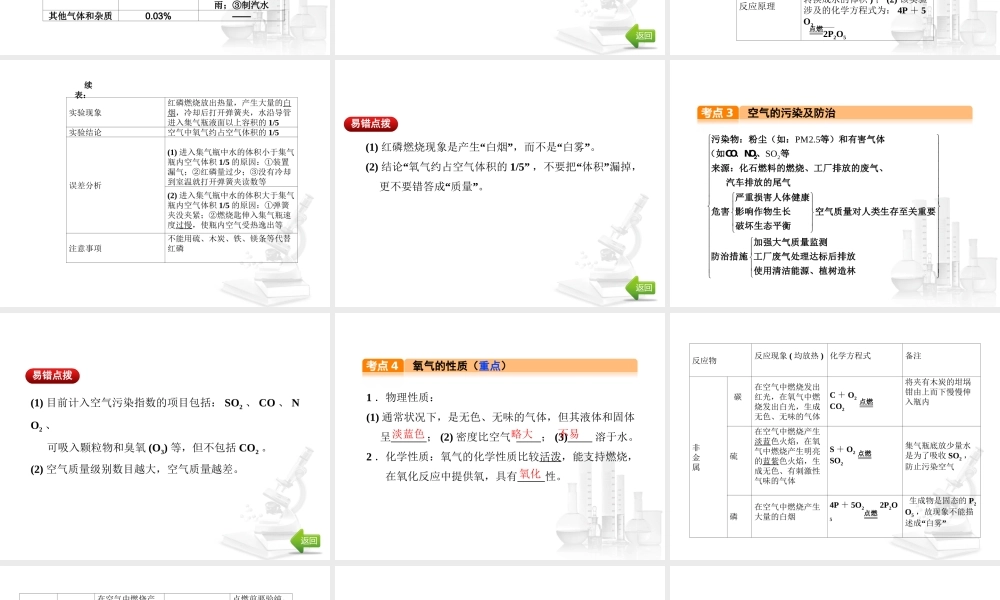Viewport: 1000px width, 600px height.
Task: Click the red answer 氧化
Action: (529, 474)
